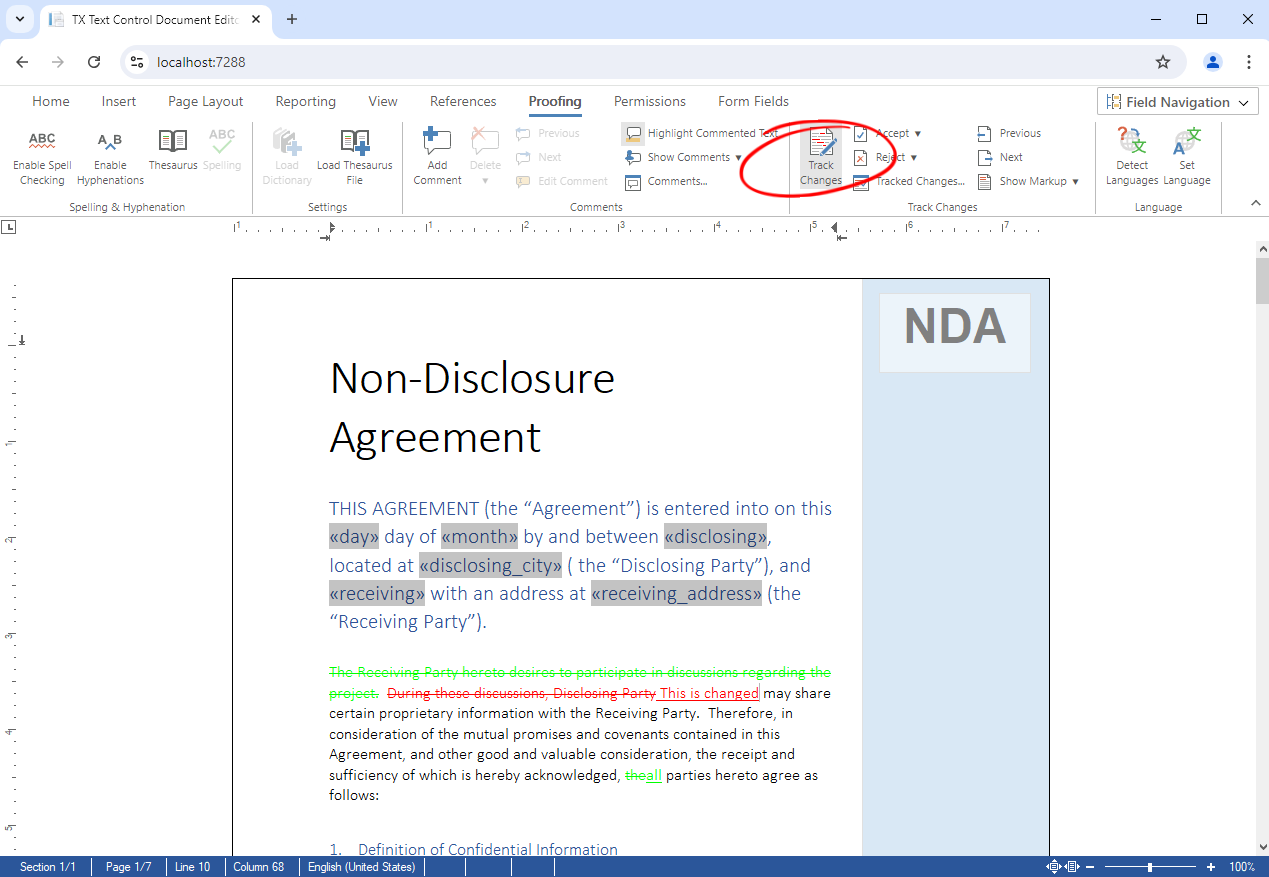Screen dimensions: 1269x877
Task: Click the NDA sidebar box
Action: click(x=955, y=332)
